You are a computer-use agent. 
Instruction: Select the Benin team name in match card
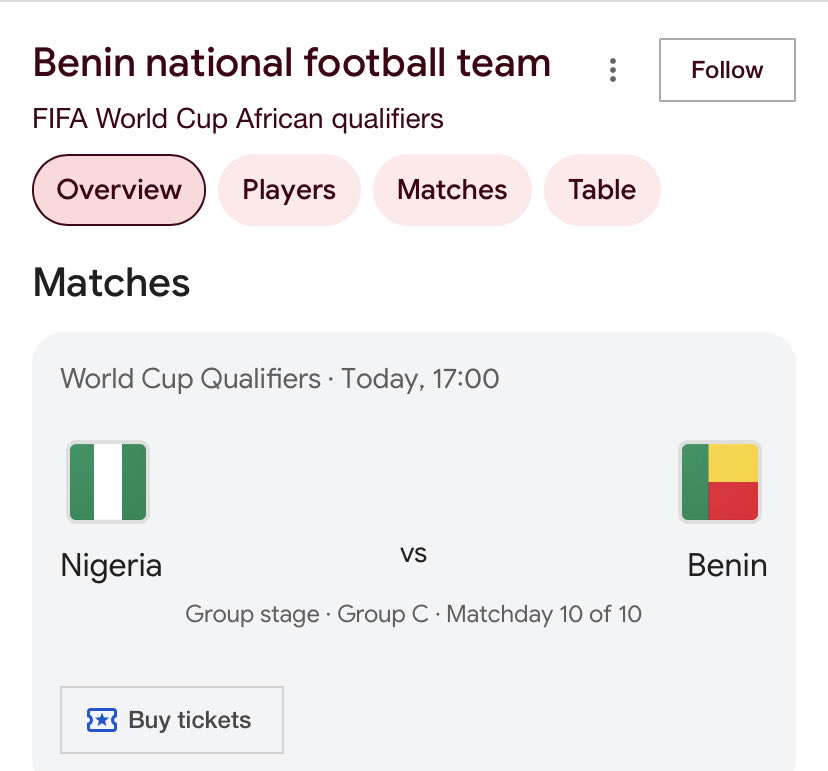727,566
